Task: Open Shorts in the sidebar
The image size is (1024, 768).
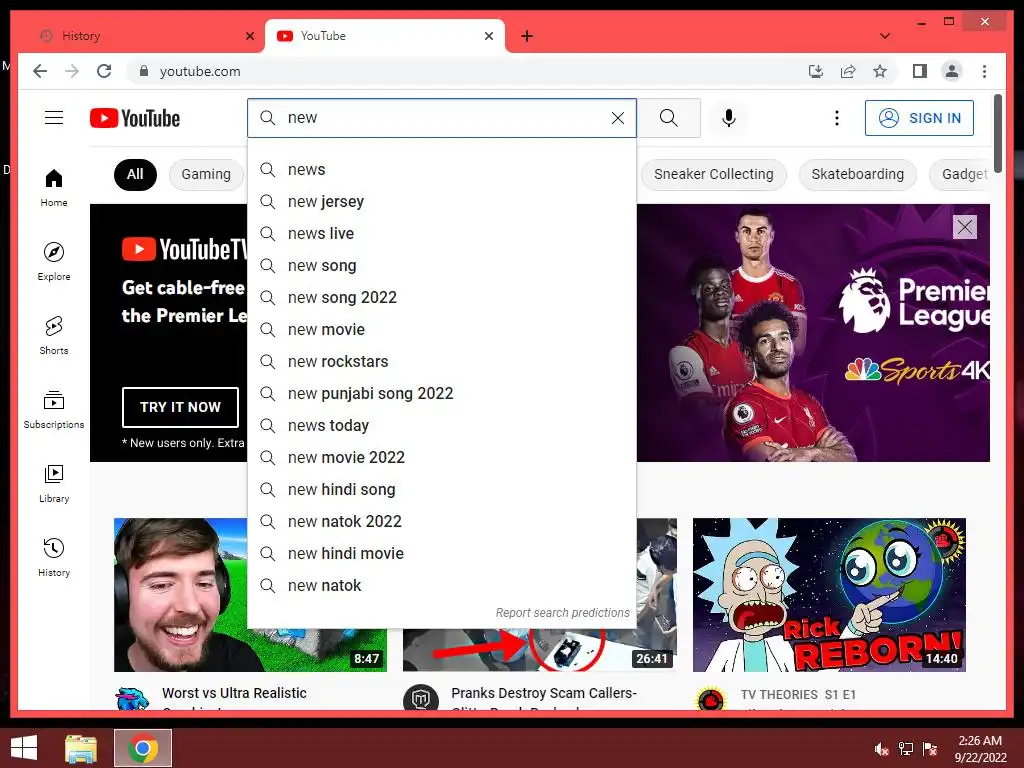Action: click(54, 336)
